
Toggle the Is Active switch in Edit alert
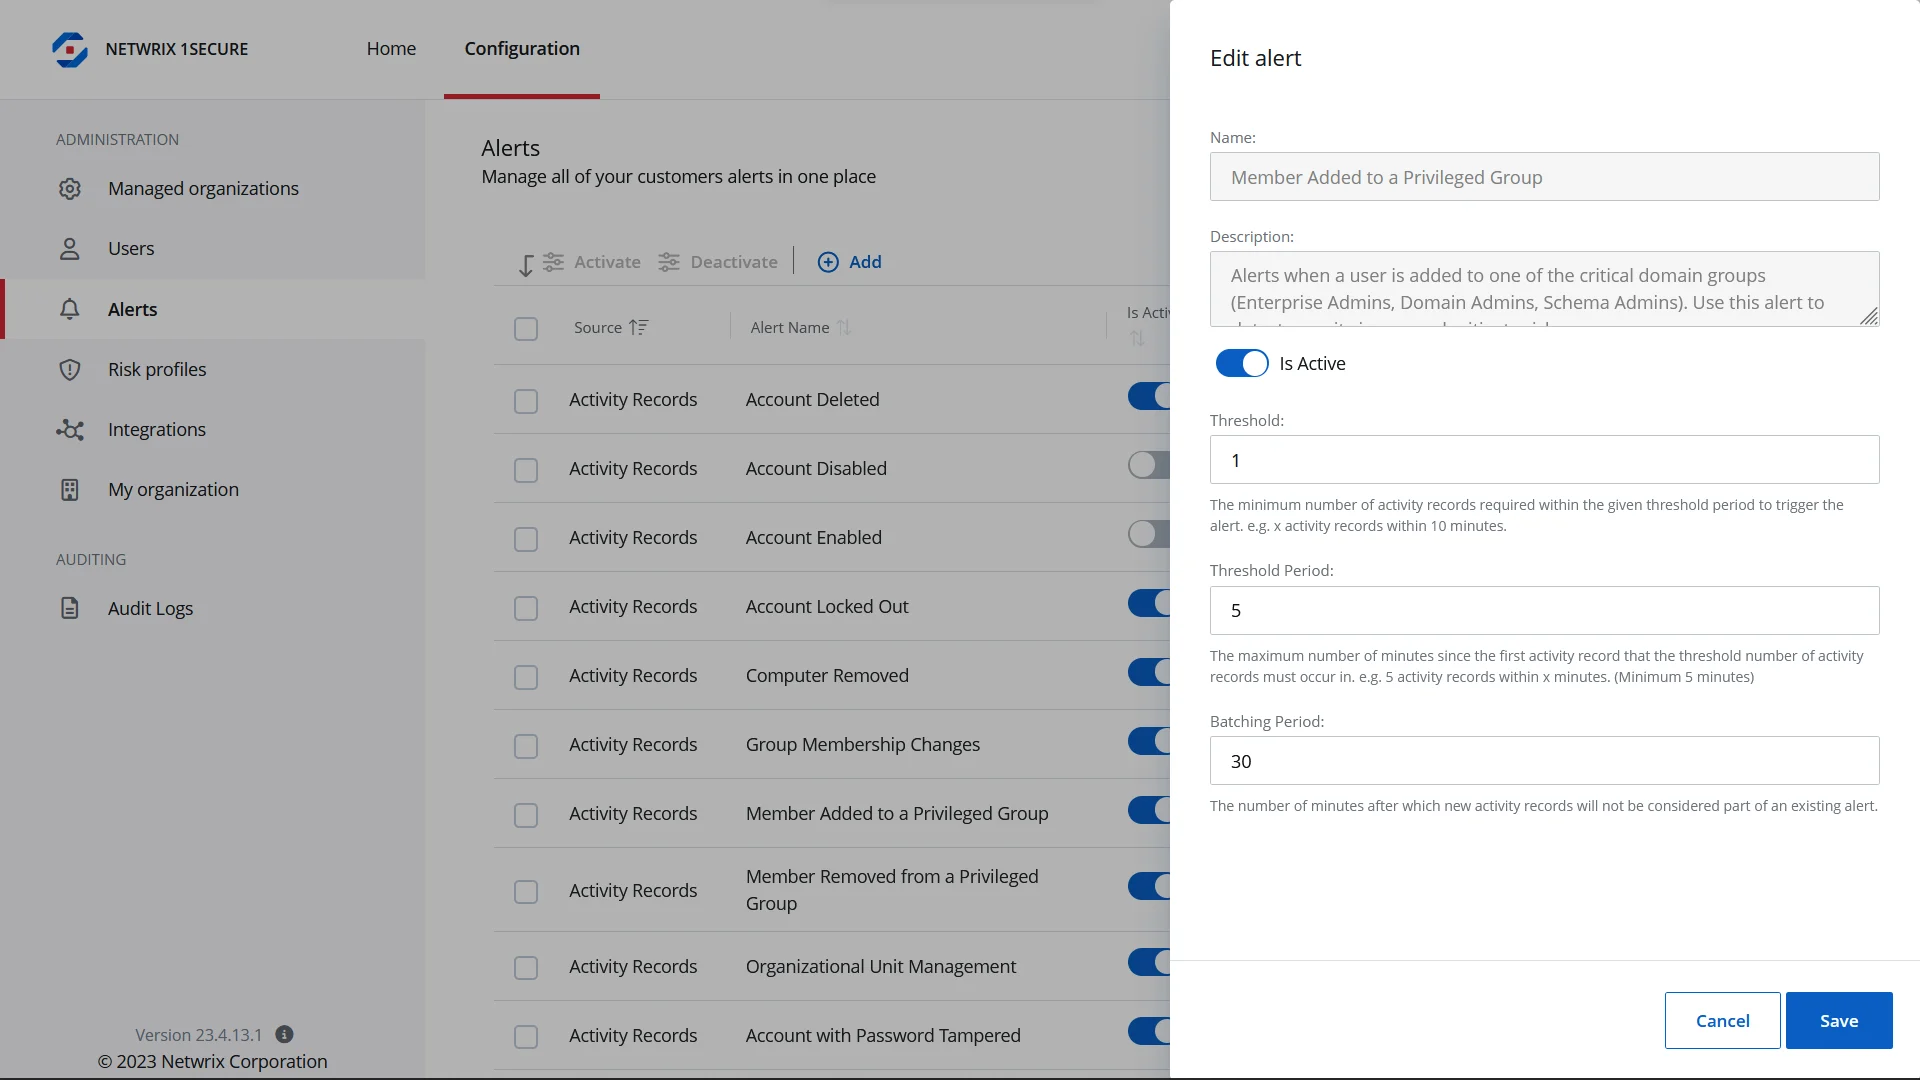pyautogui.click(x=1242, y=363)
